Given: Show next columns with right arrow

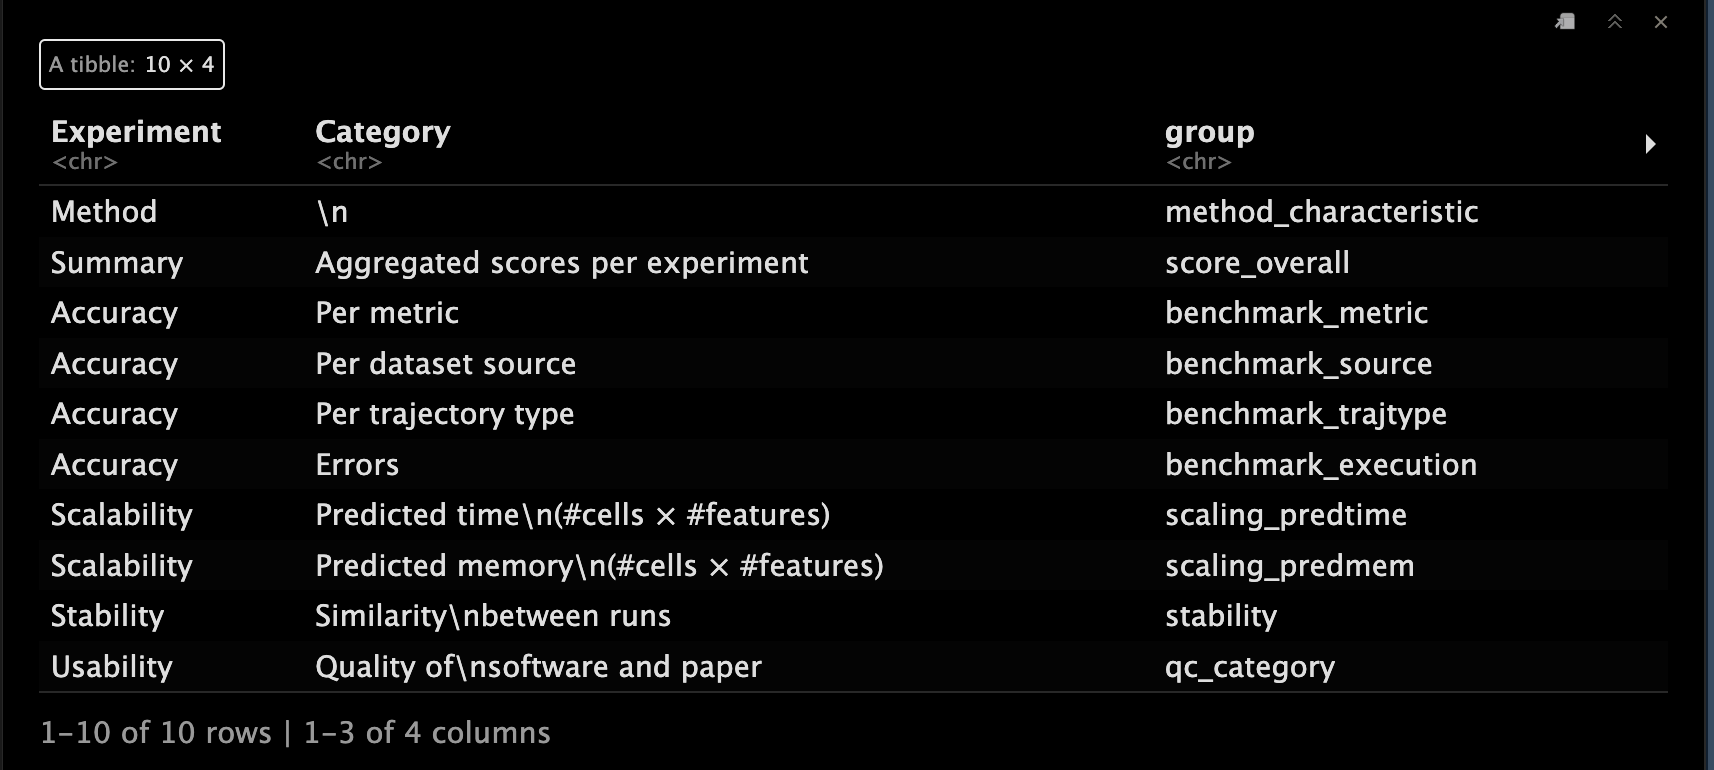Looking at the screenshot, I should [x=1650, y=144].
